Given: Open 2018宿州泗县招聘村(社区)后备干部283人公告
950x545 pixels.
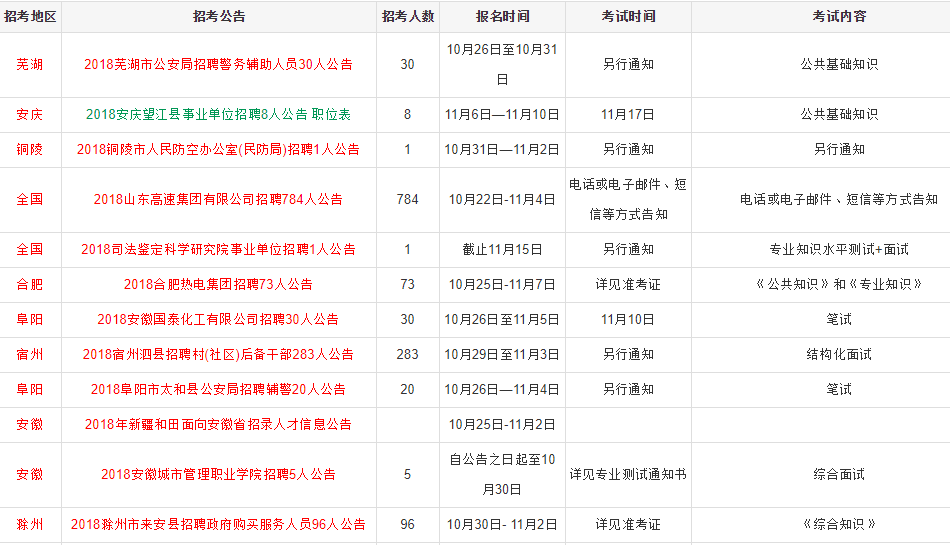Looking at the screenshot, I should [x=218, y=354].
